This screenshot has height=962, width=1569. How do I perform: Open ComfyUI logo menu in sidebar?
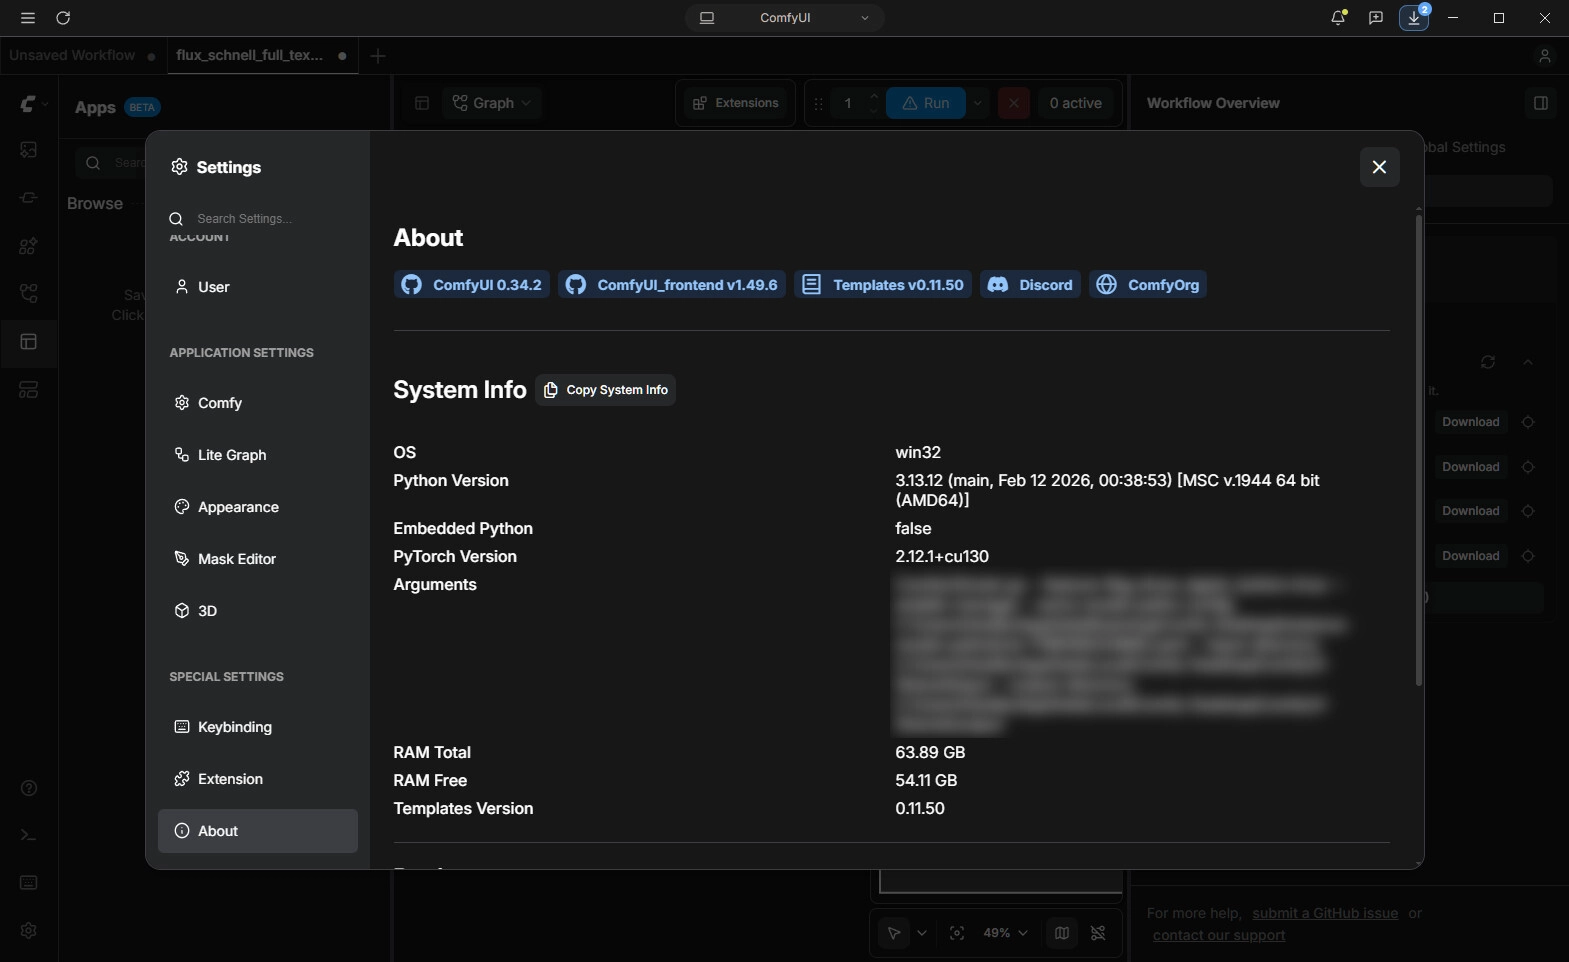point(32,104)
